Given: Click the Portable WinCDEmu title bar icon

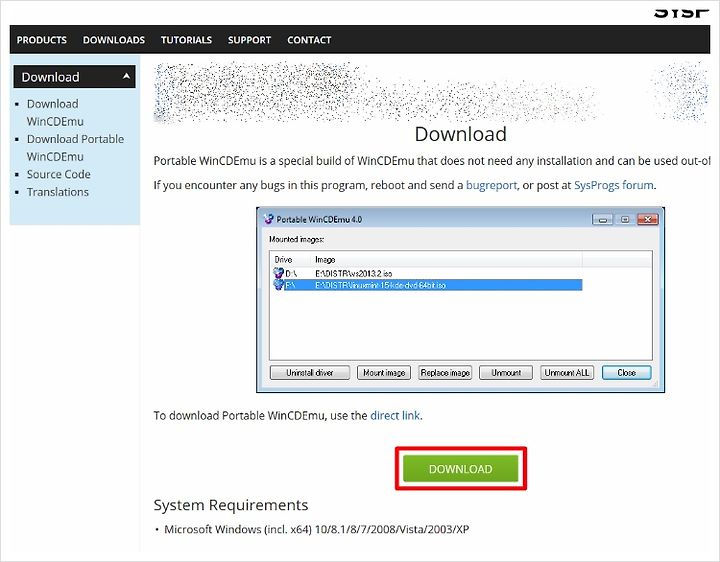Looking at the screenshot, I should click(269, 219).
